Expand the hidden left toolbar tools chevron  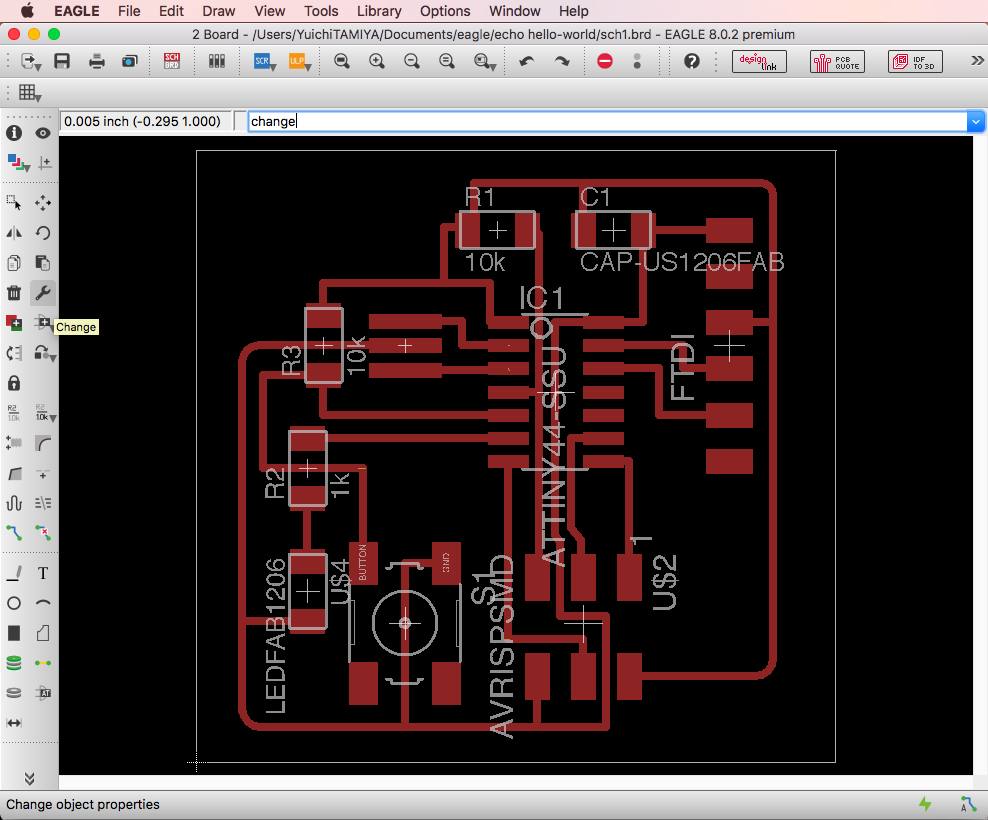pos(29,778)
